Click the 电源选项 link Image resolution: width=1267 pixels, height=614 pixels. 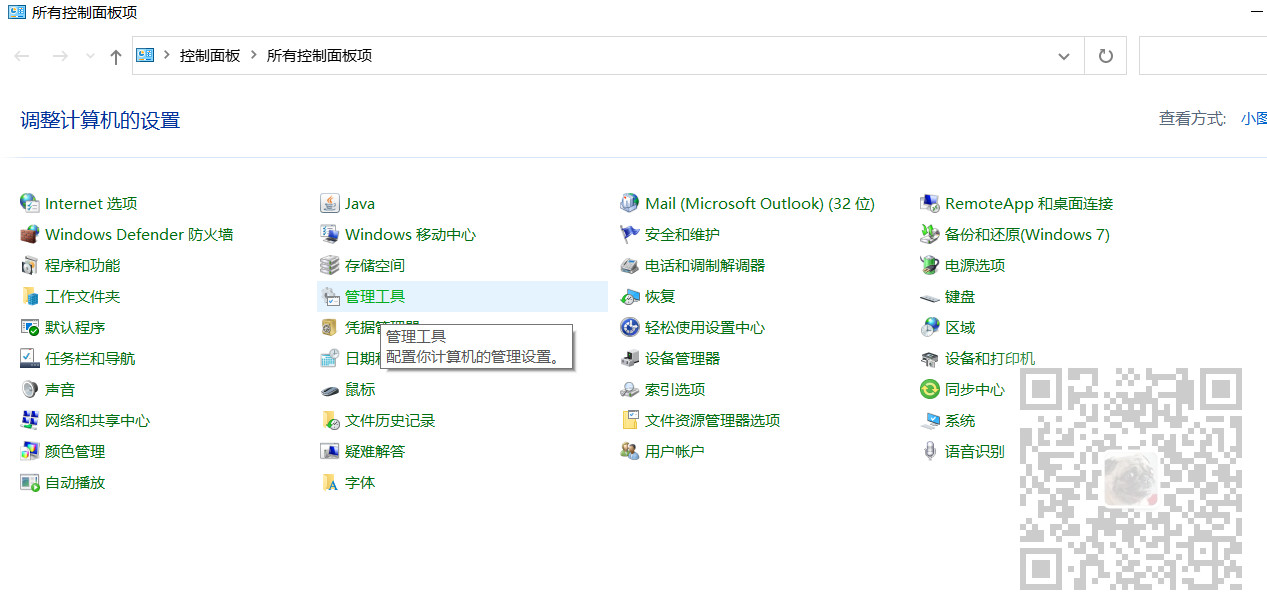pos(975,265)
